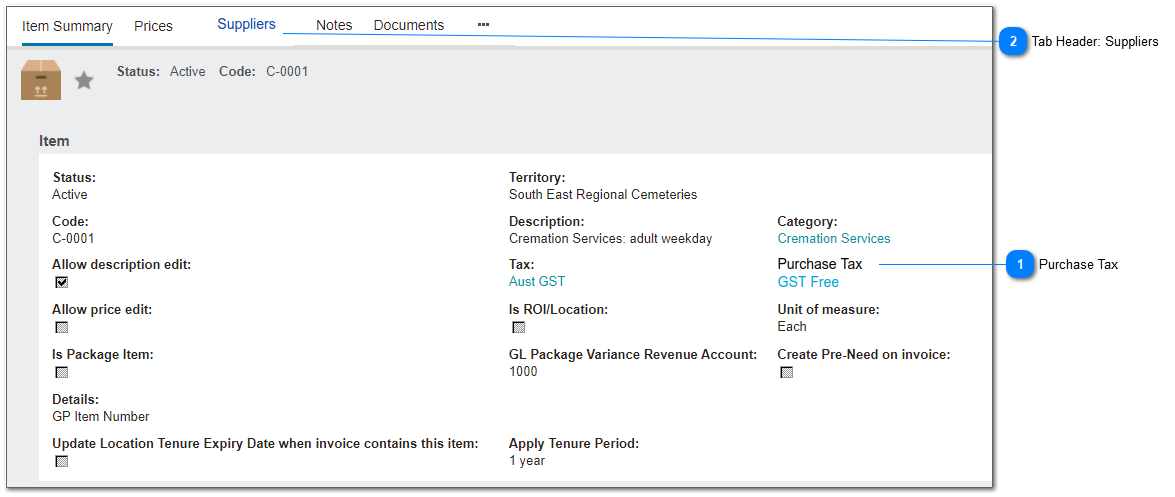Click the GL Package Variance Revenue Account label
Viewport: 1175px width, 497px height.
click(633, 355)
